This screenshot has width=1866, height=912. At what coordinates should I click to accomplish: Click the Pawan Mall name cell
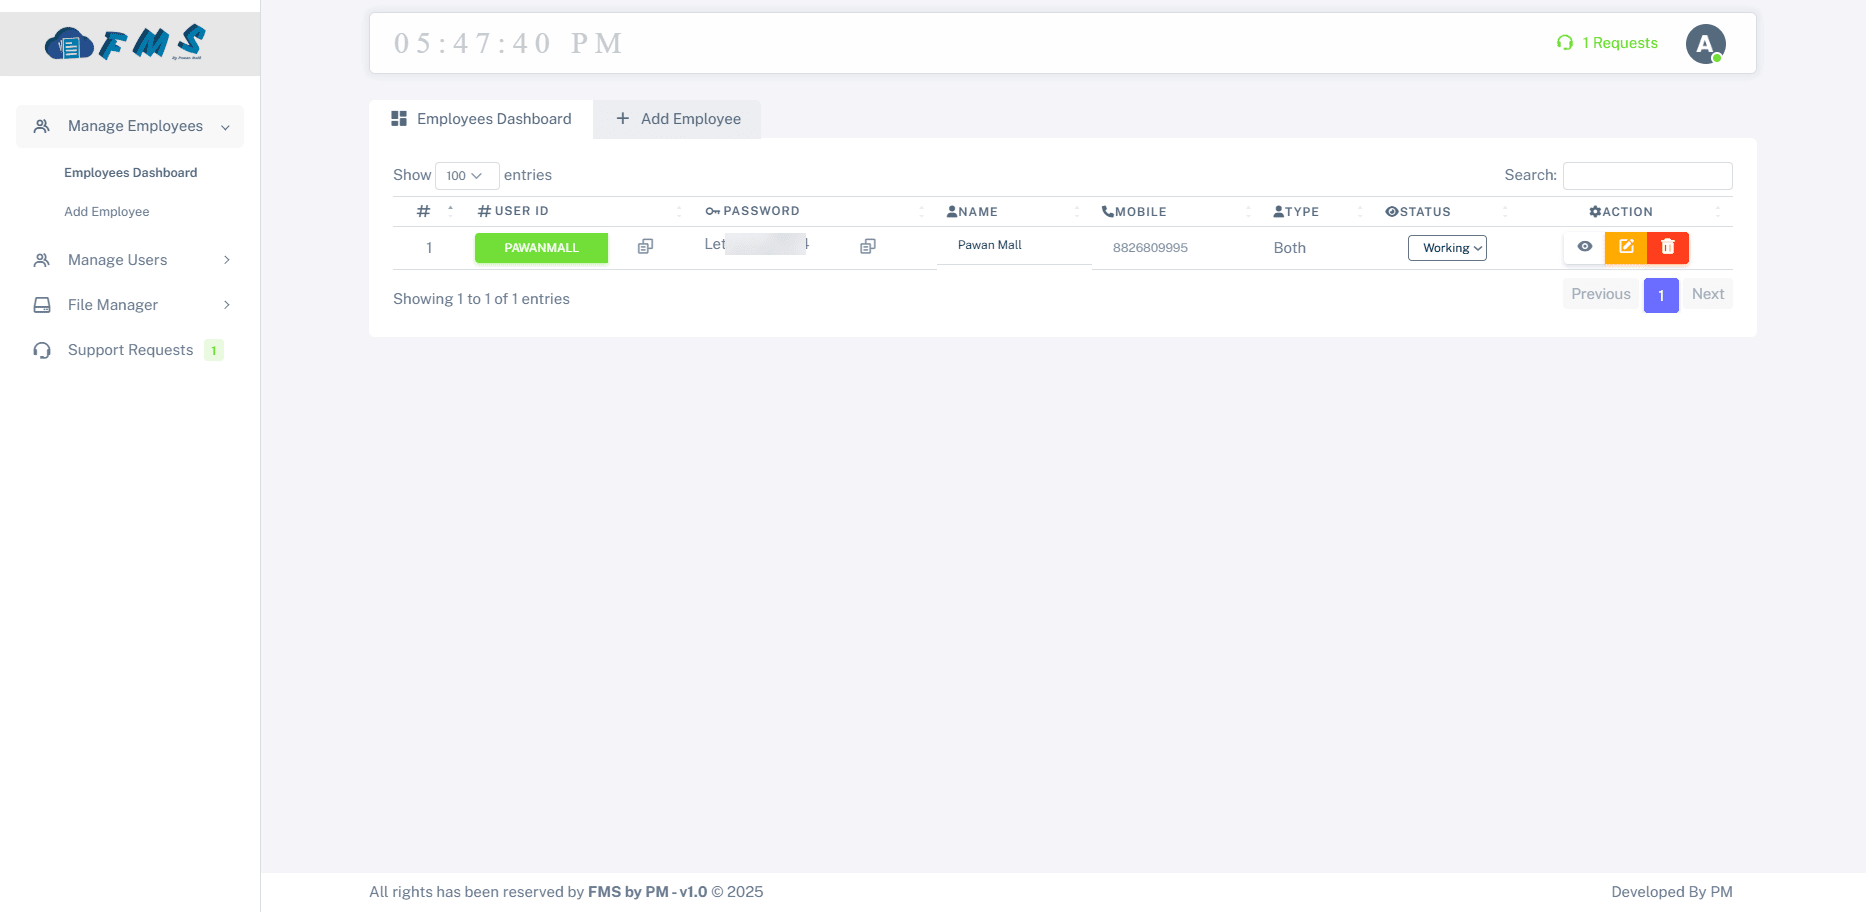(x=1014, y=246)
